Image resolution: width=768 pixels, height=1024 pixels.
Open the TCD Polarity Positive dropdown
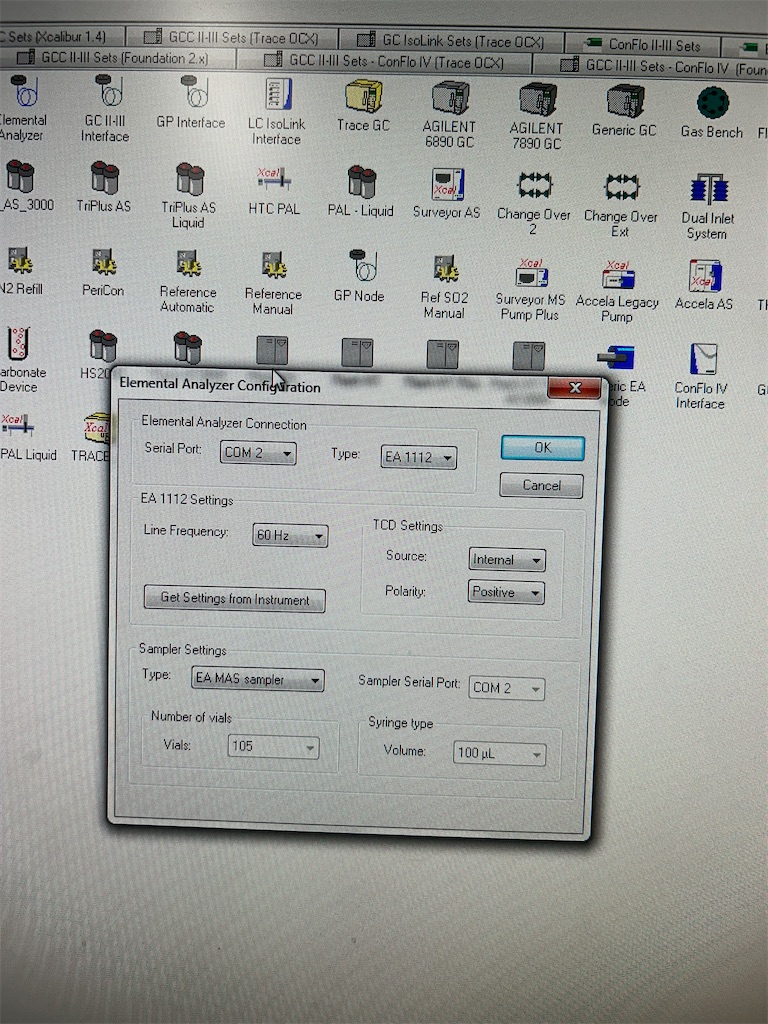coord(506,592)
